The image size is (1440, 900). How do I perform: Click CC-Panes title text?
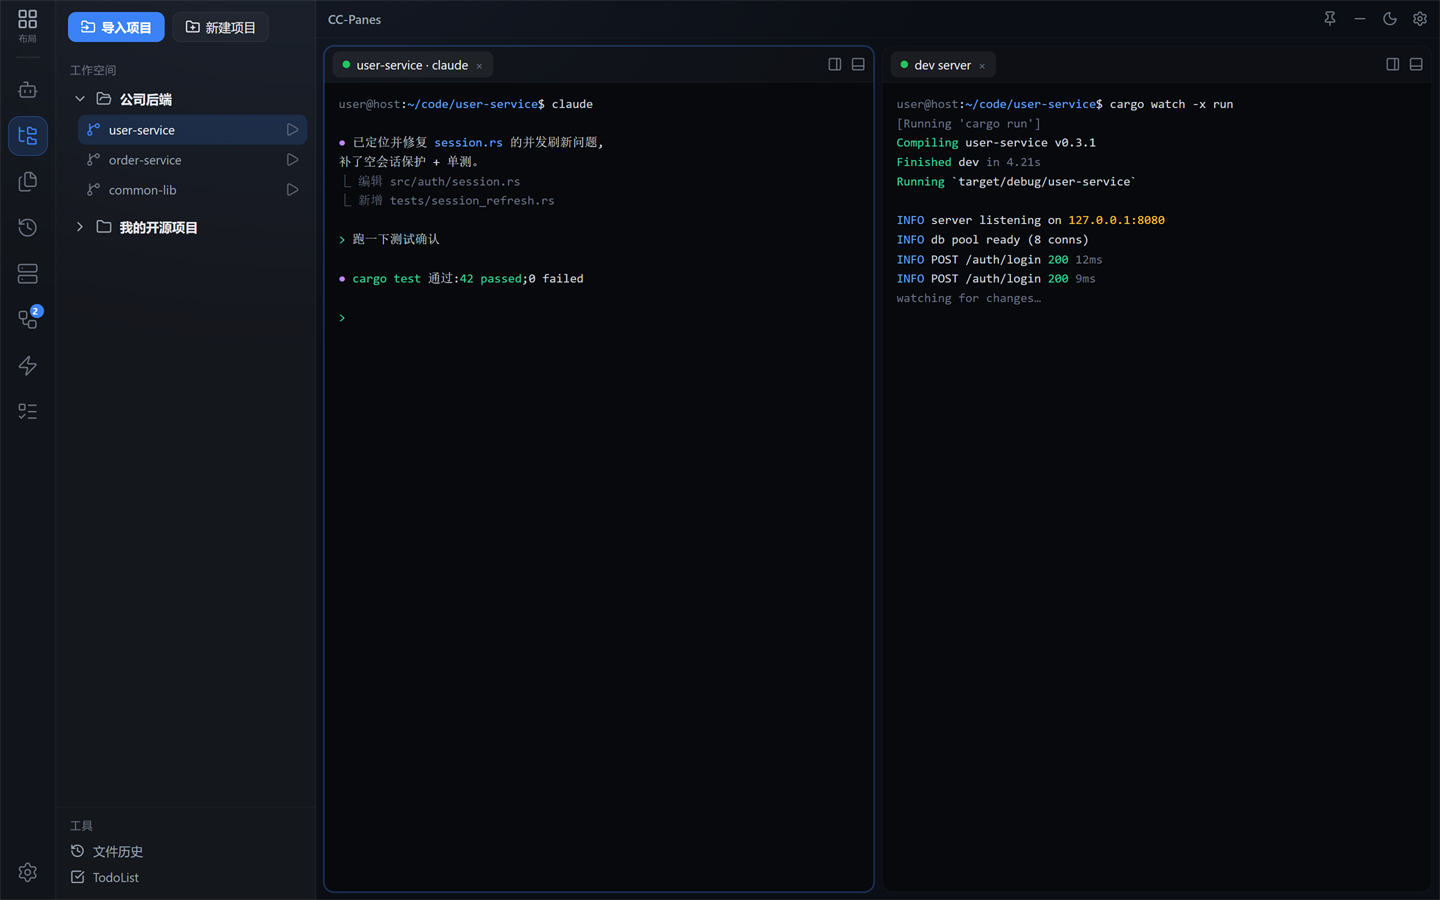[354, 19]
